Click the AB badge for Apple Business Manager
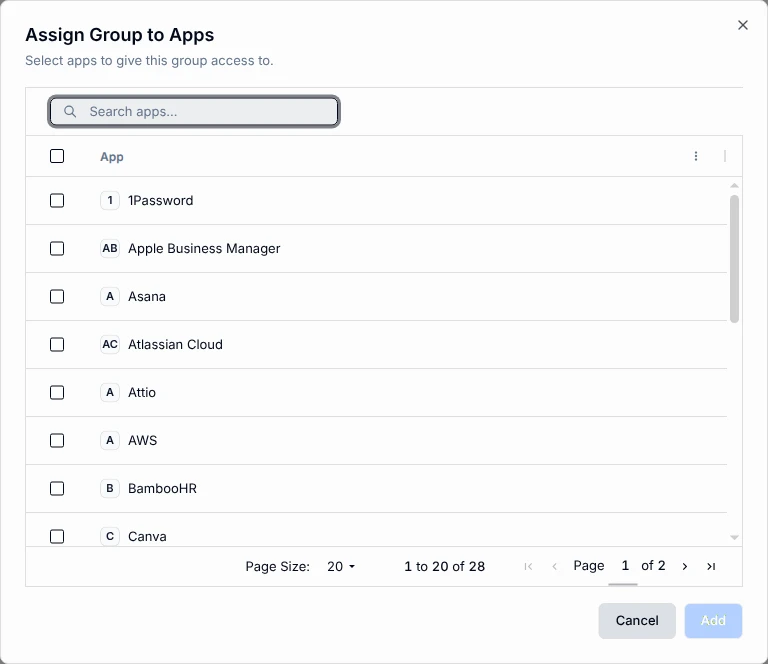 coord(110,248)
